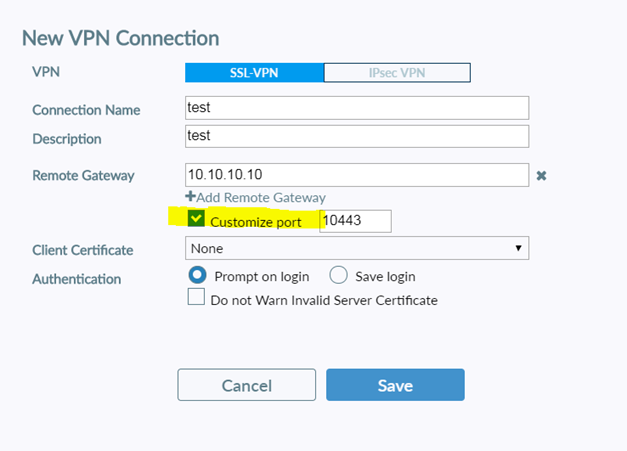Click the Connection Name label text
The image size is (627, 451).
(86, 110)
